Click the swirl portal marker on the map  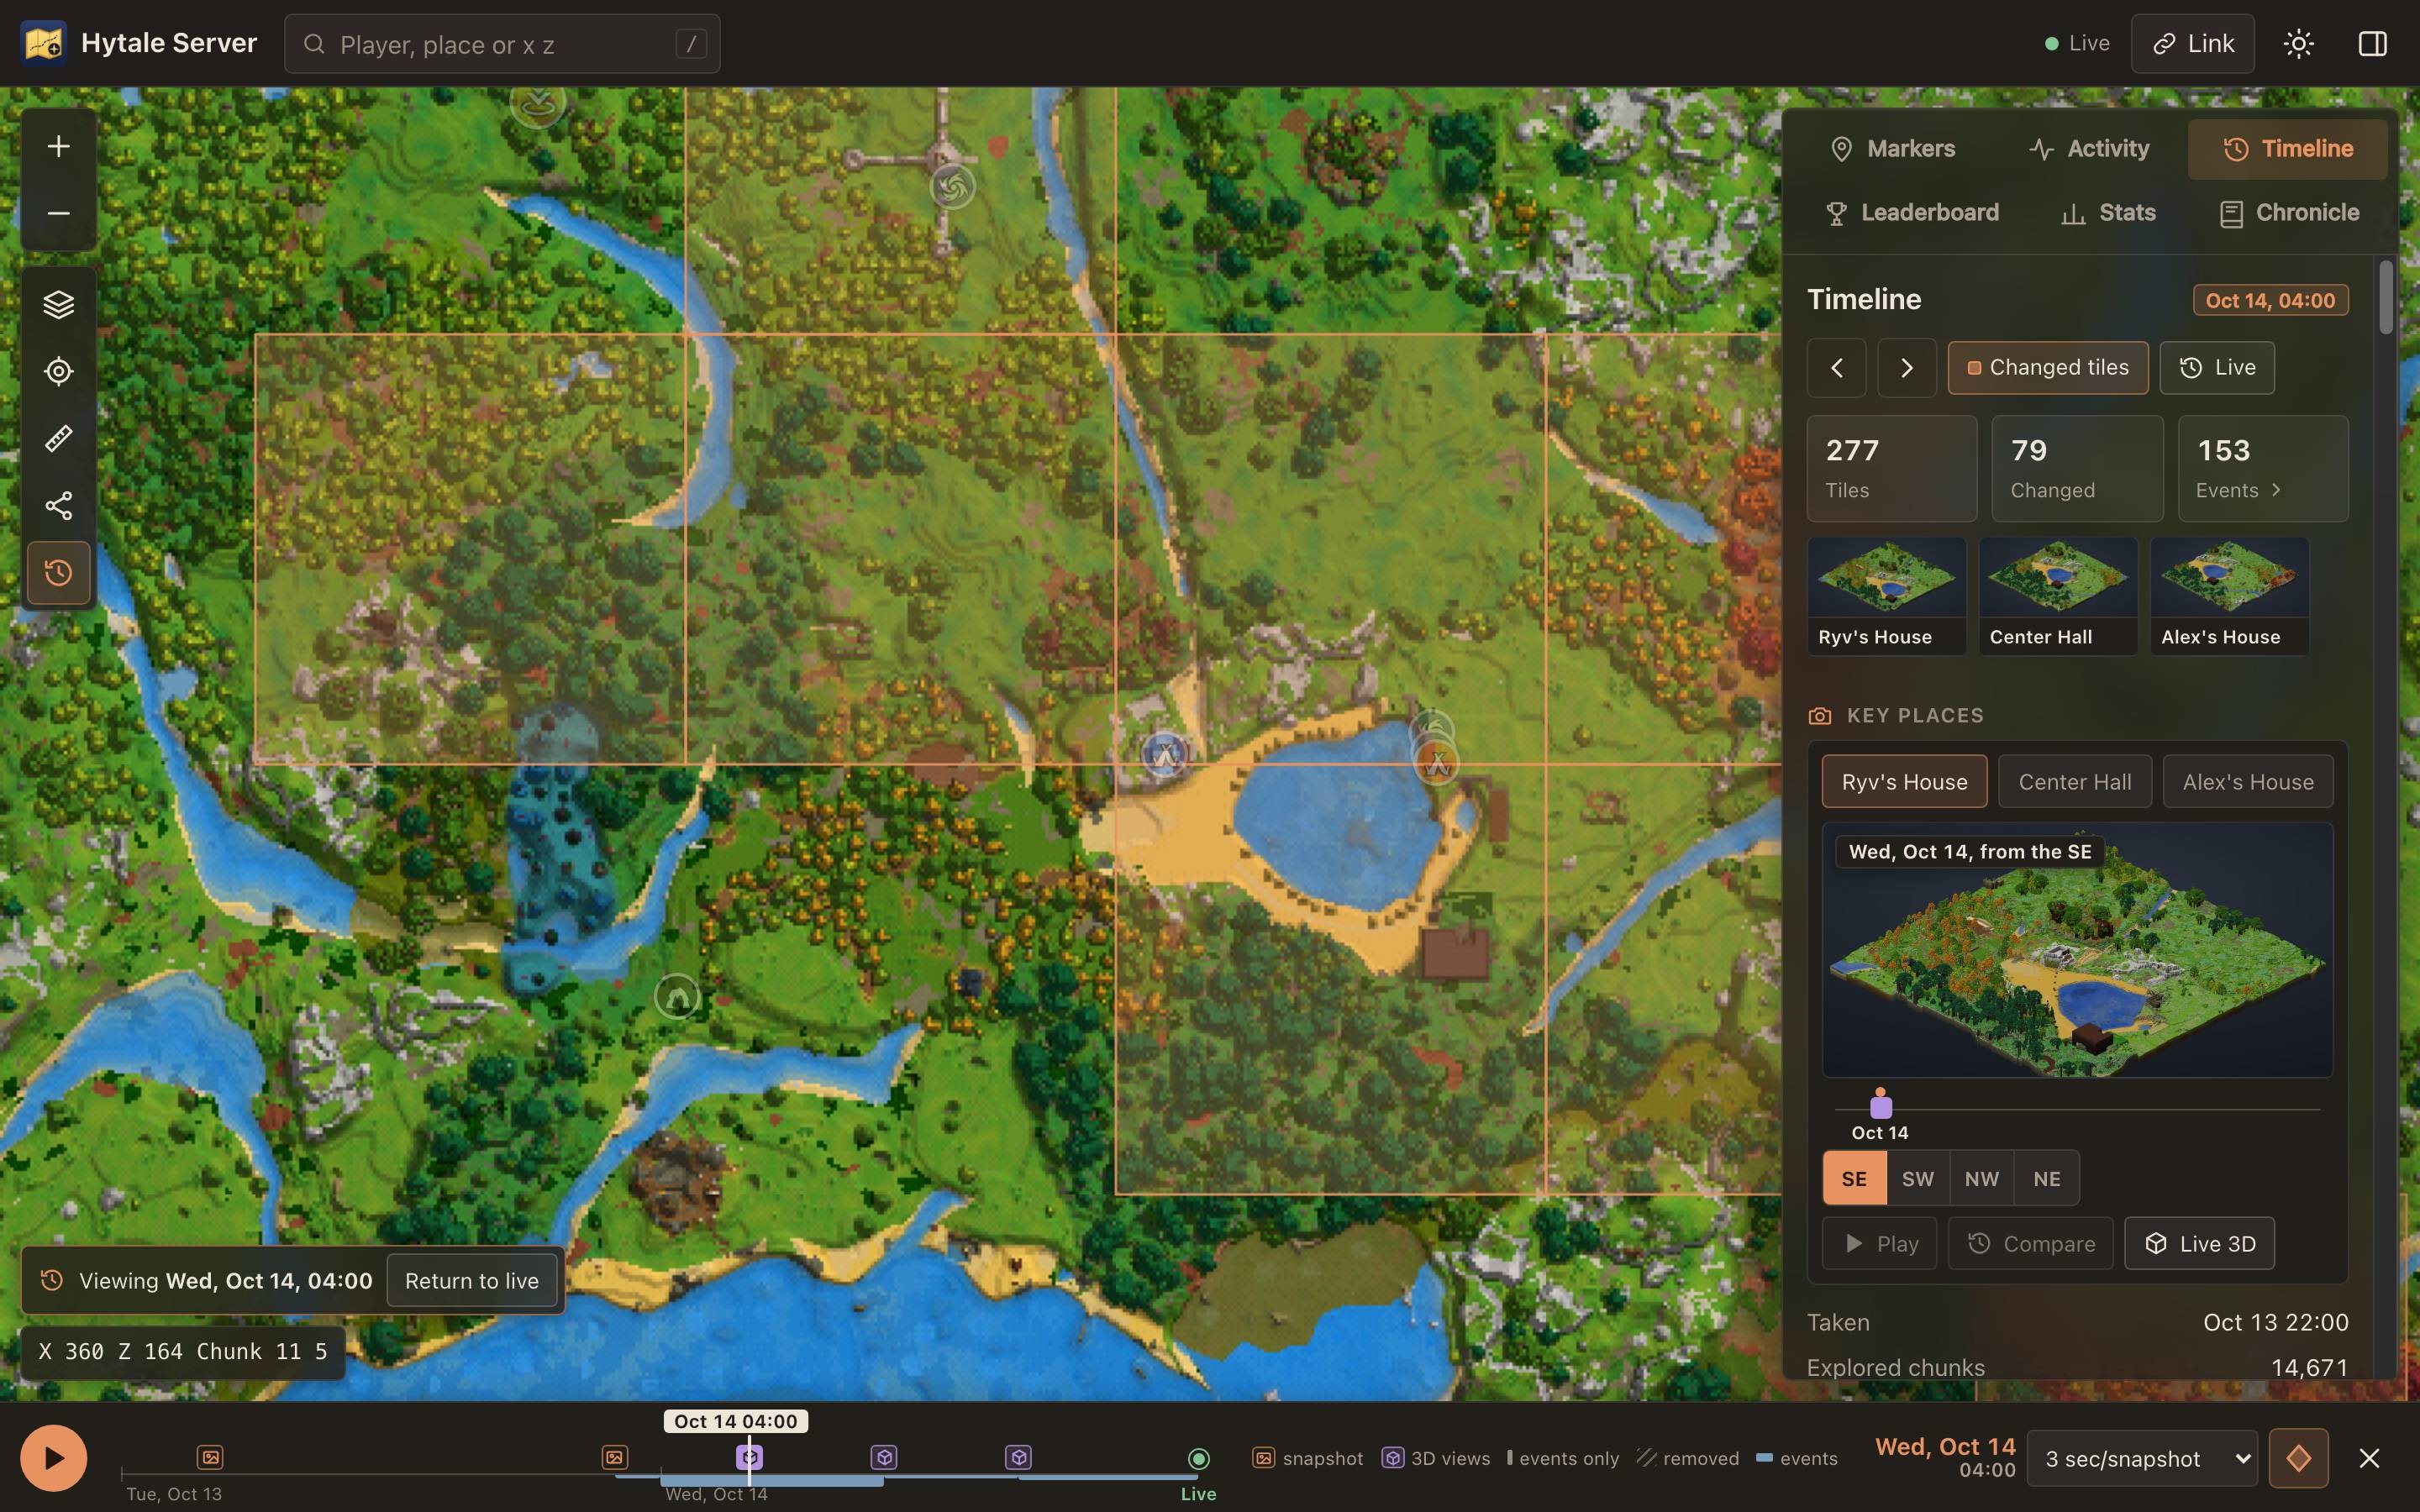(952, 186)
